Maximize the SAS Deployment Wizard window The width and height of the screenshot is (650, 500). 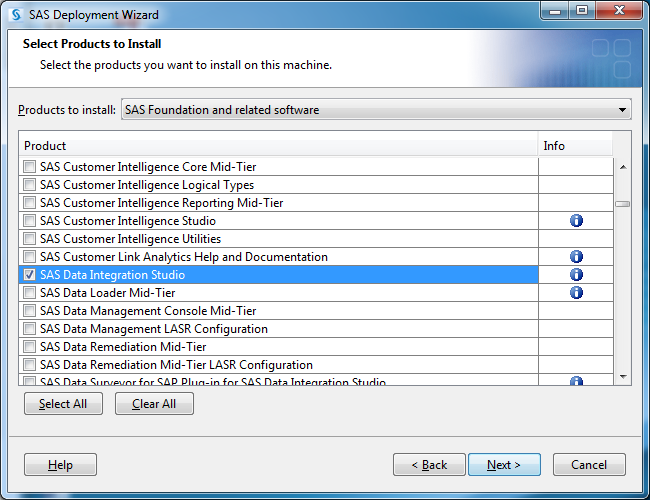point(582,11)
